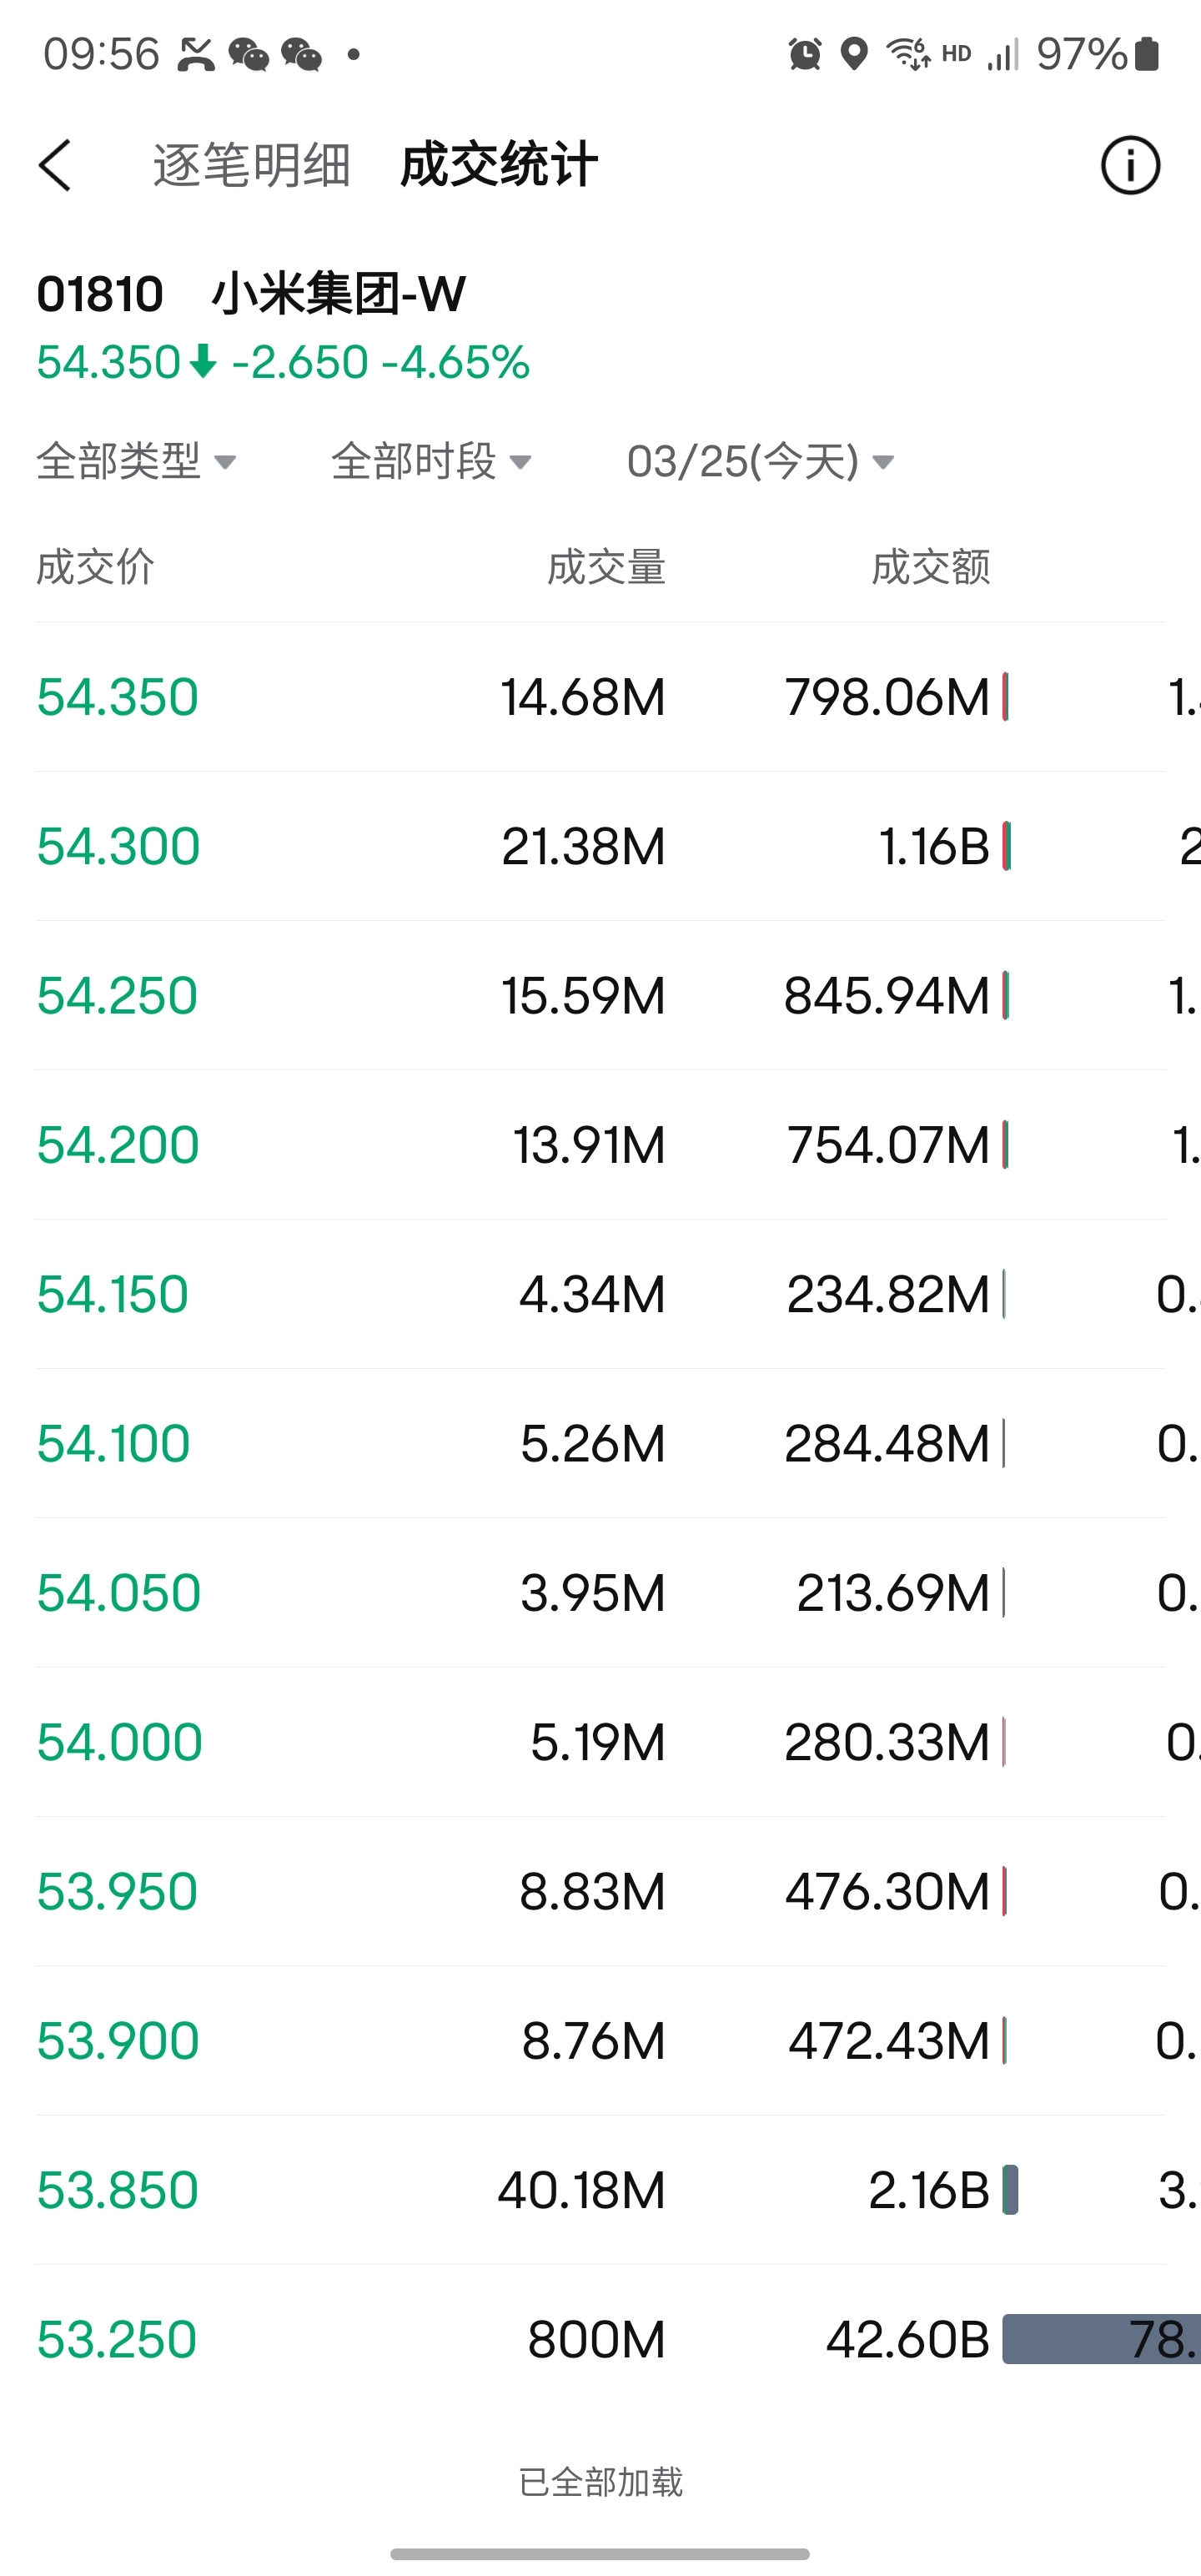Tap the 成交量 column header

(606, 567)
